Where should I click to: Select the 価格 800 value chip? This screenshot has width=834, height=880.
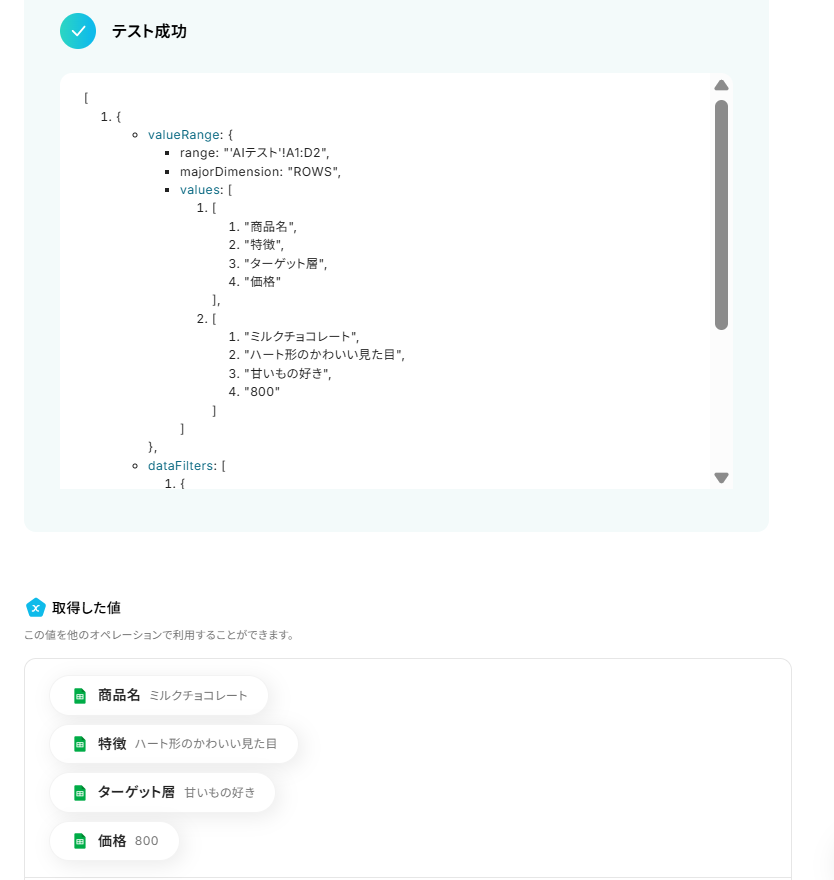114,841
